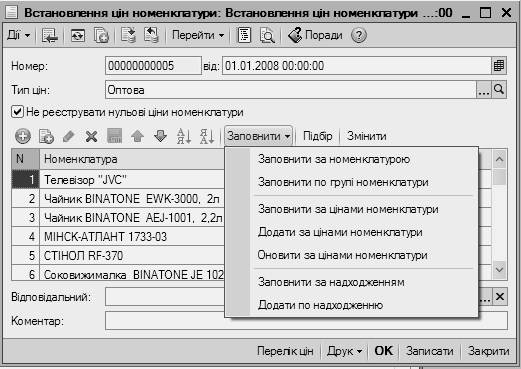Click the Підбір button
Viewport: 521px width, 369px height.
coord(318,136)
